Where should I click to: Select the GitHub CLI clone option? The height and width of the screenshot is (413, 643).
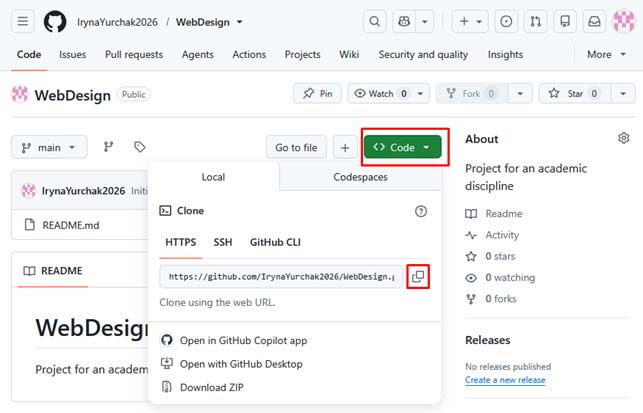pyautogui.click(x=275, y=242)
